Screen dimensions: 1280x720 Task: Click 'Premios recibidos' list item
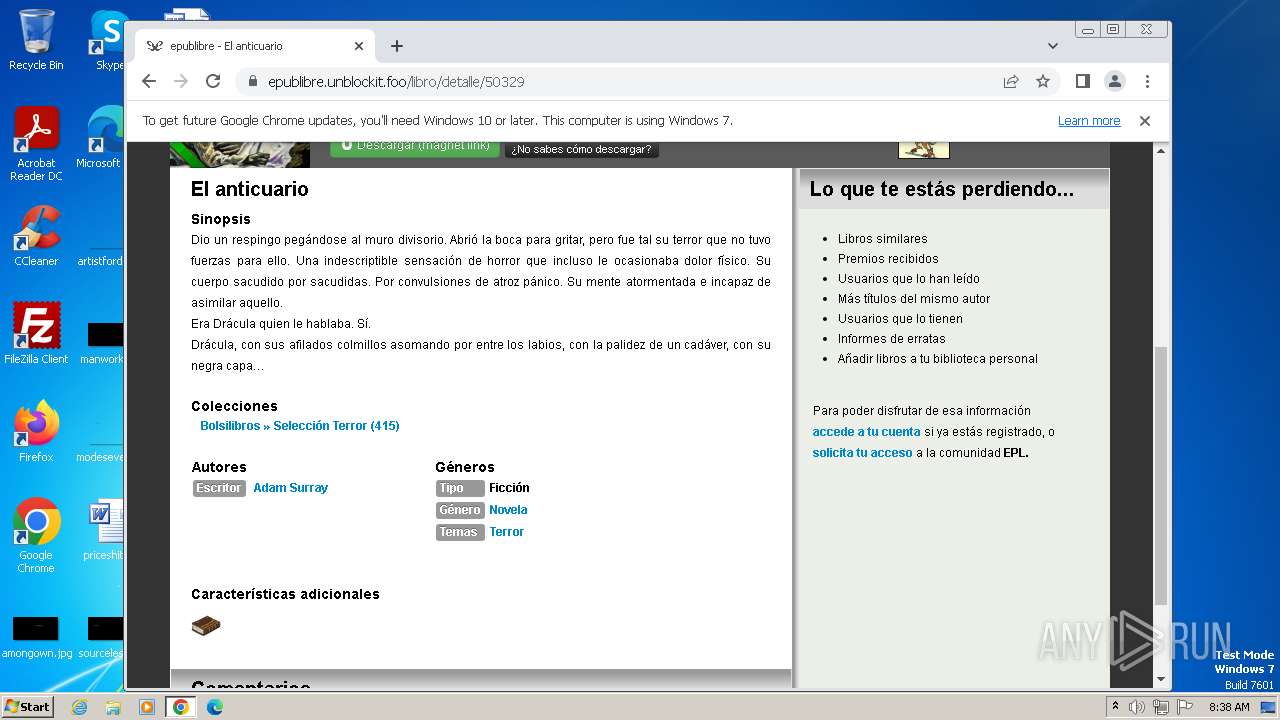tap(888, 259)
